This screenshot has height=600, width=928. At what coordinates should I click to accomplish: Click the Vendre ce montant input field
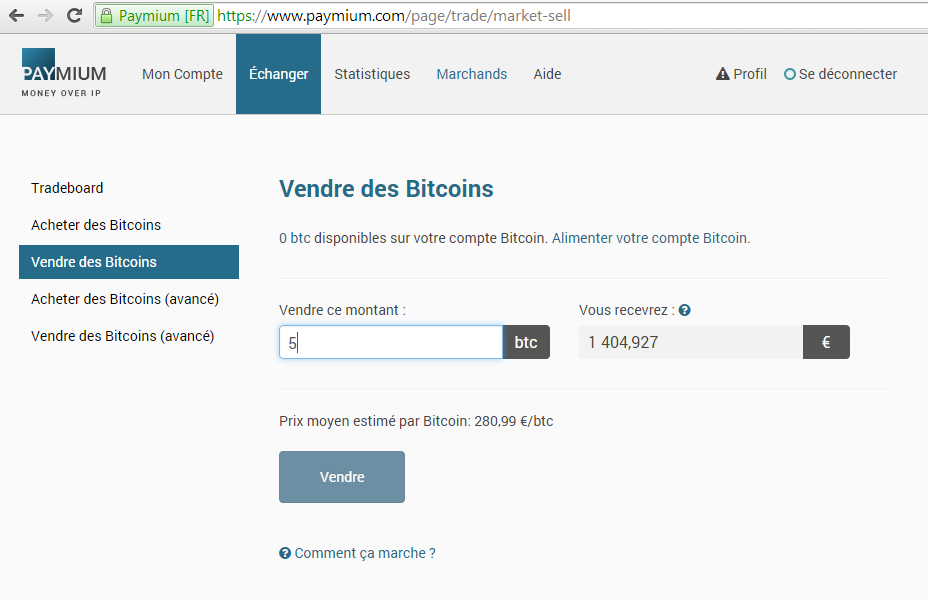[390, 342]
